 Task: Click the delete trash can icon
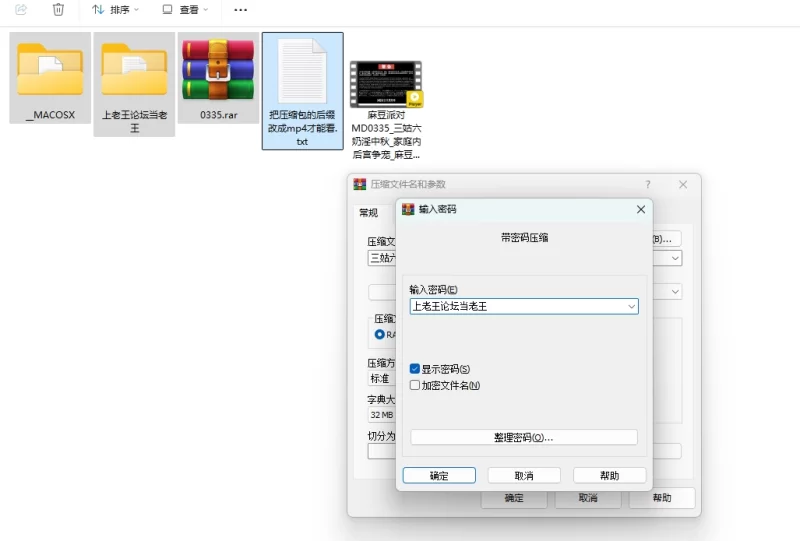pos(58,9)
